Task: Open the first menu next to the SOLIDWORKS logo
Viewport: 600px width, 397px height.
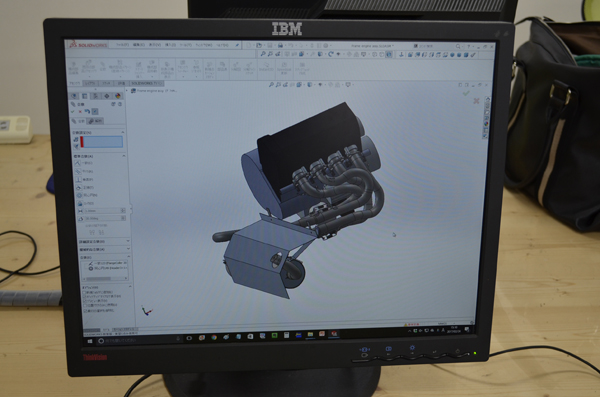Action: point(122,45)
